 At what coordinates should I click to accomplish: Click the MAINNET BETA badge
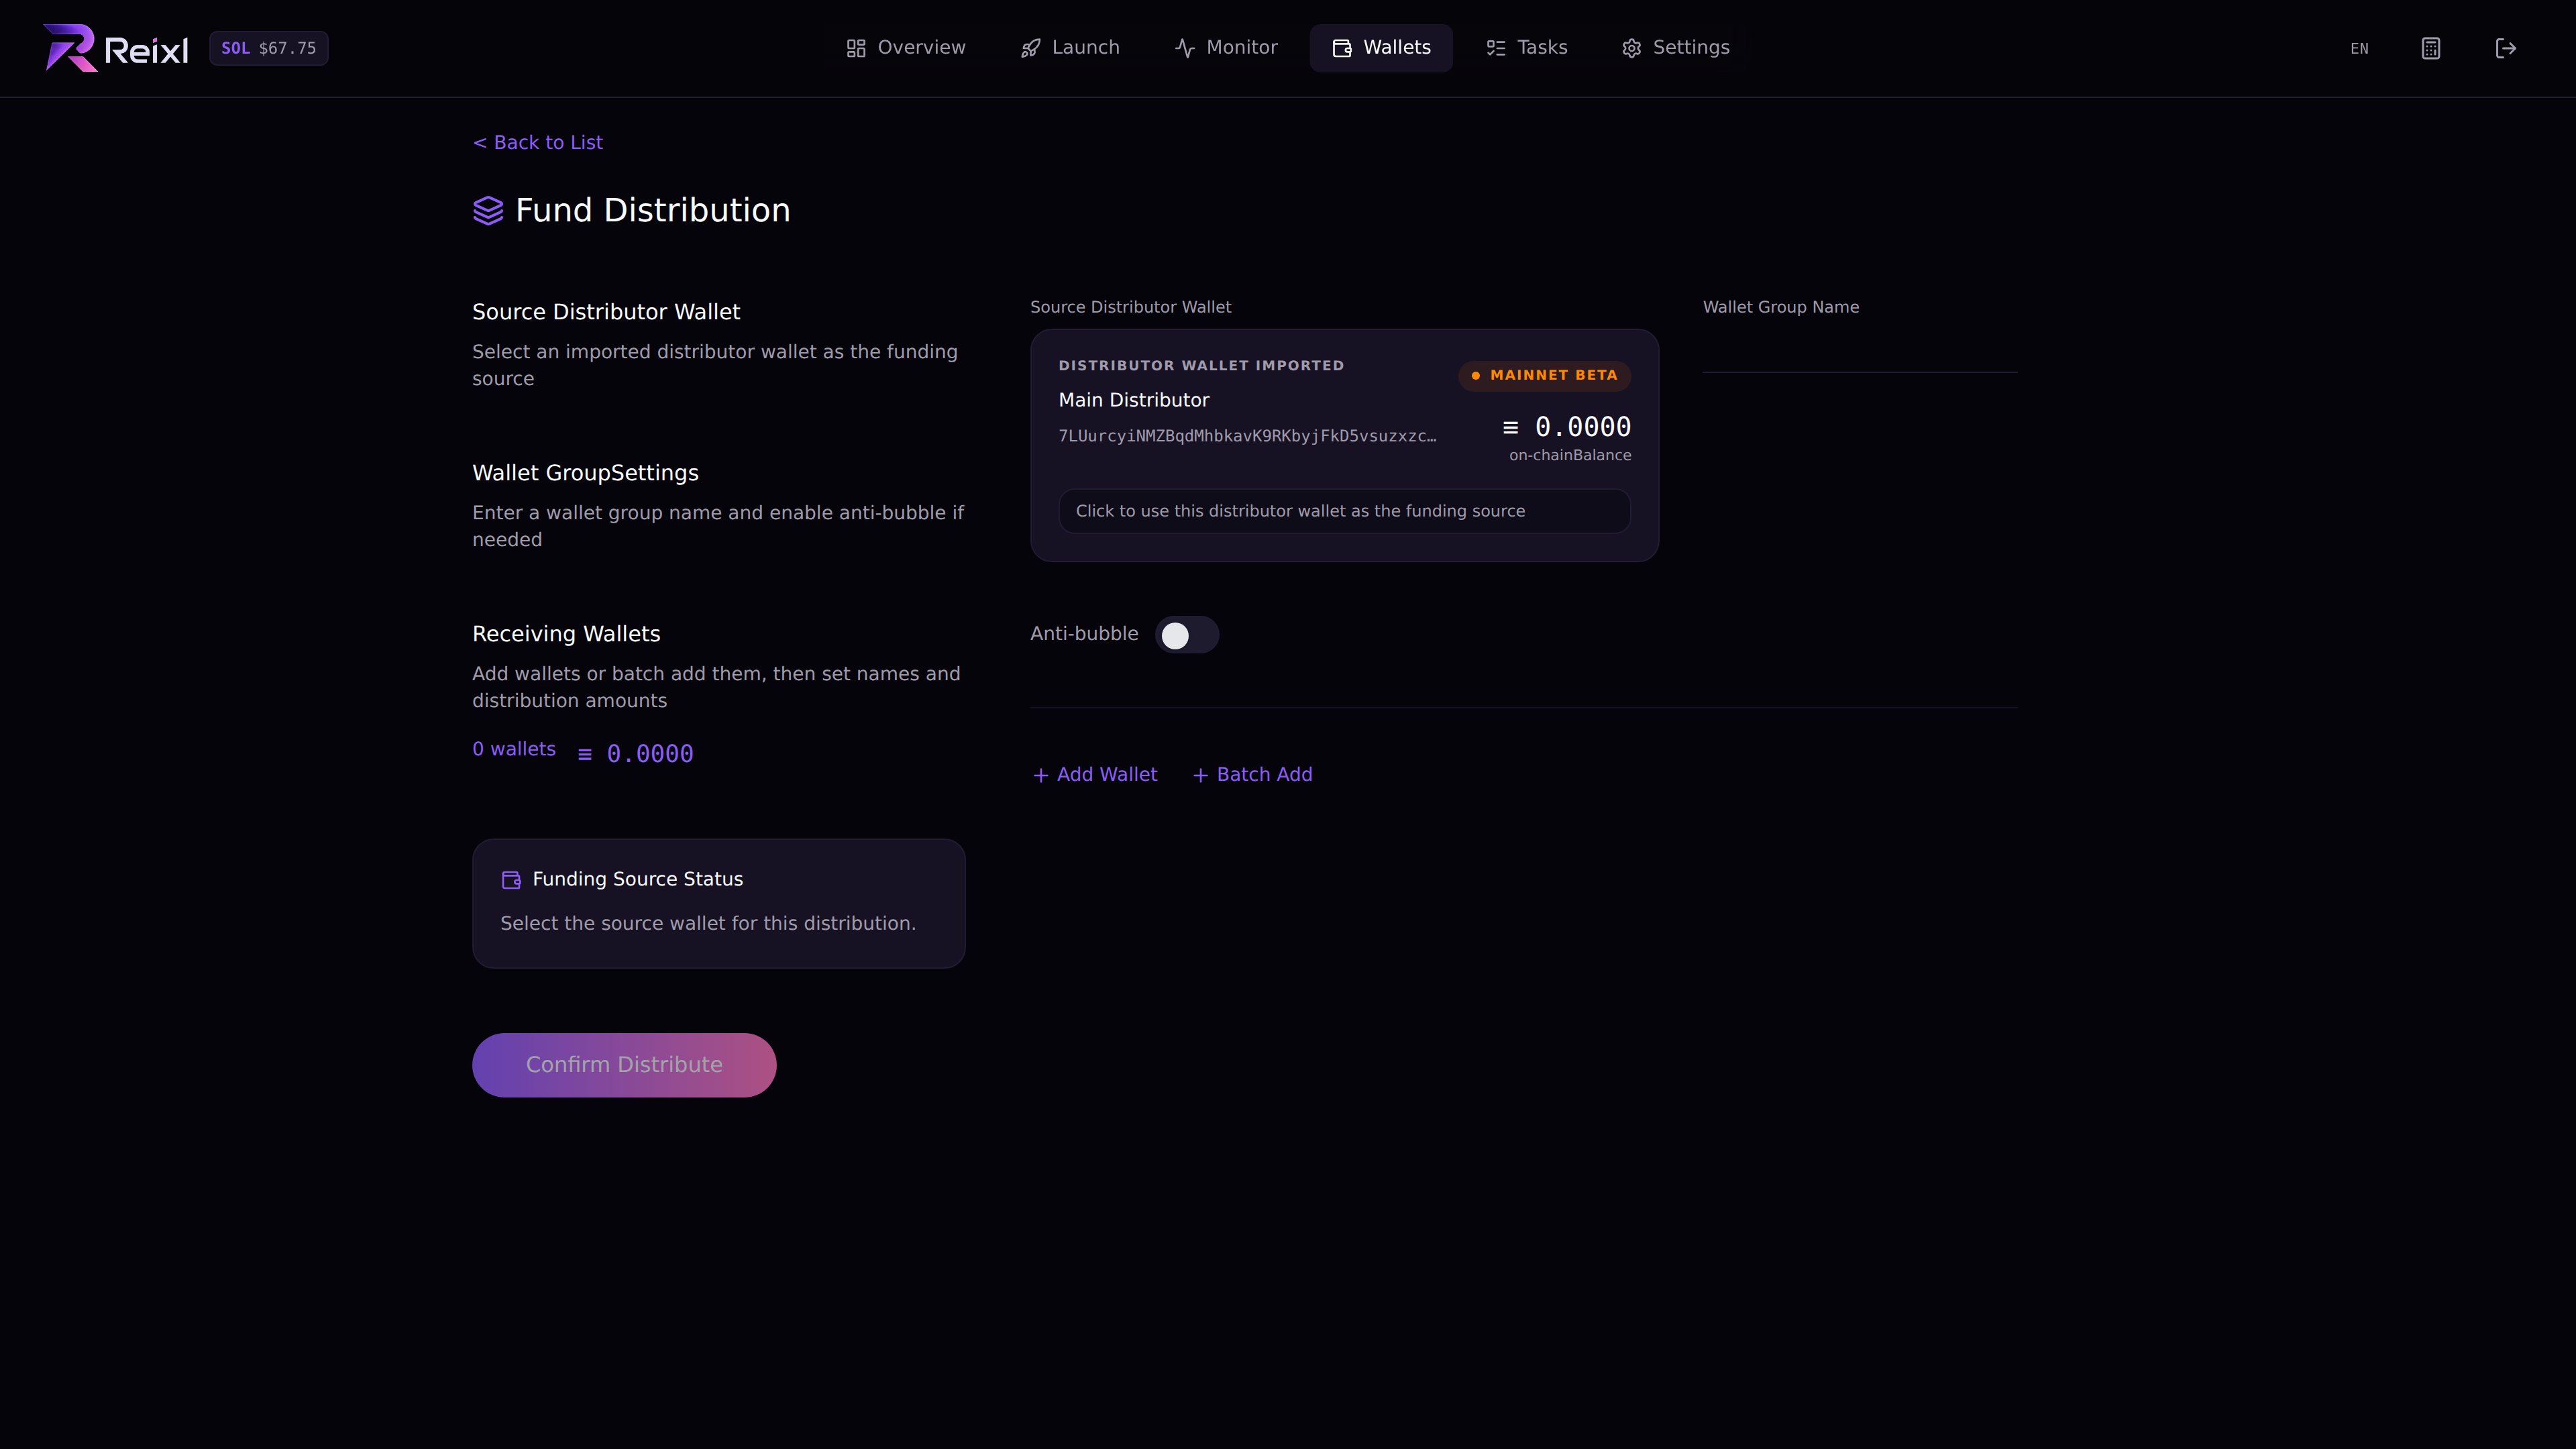pyautogui.click(x=1544, y=375)
